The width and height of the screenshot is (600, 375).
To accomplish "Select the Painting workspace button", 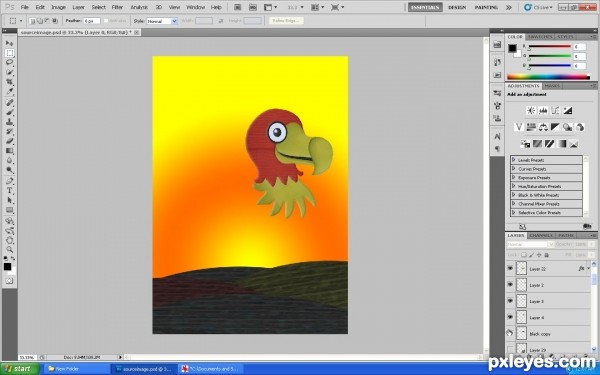I will click(x=486, y=7).
